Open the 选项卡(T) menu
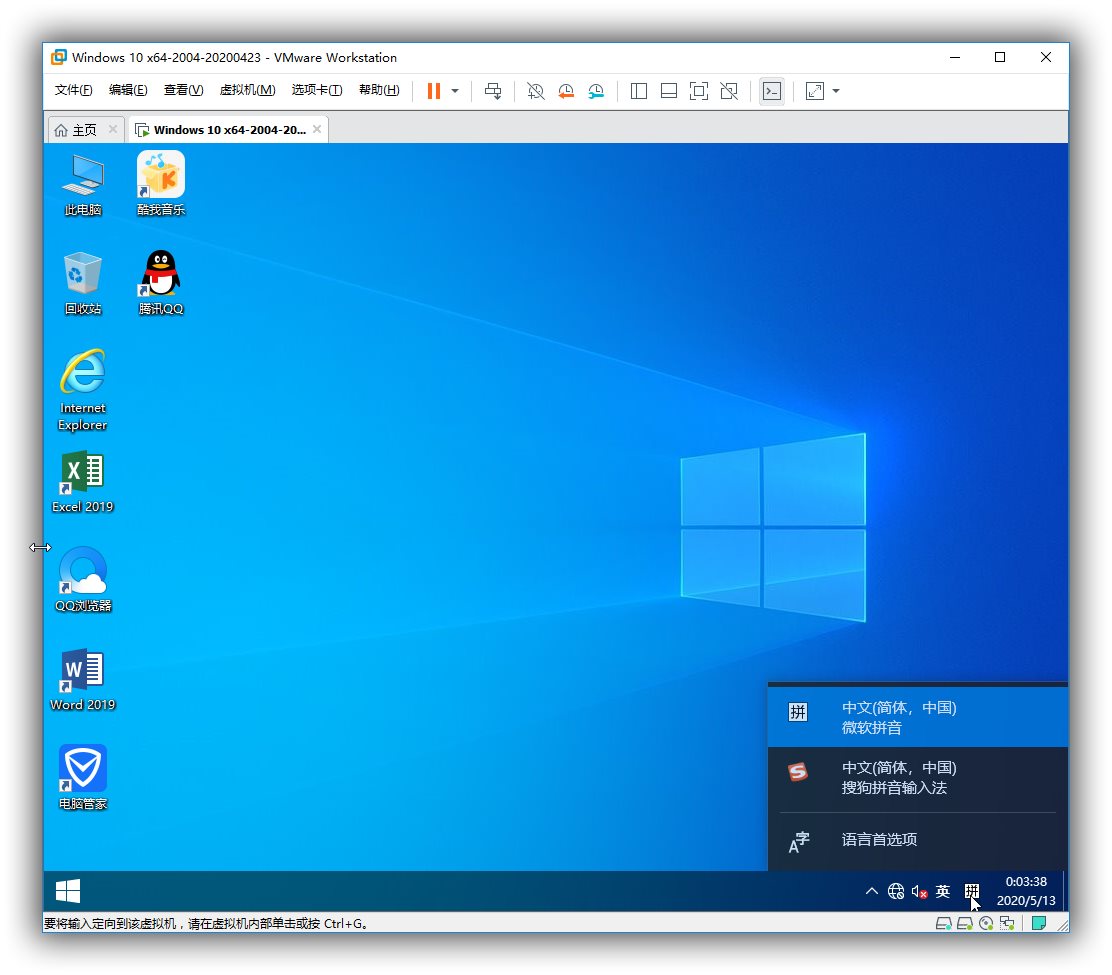The width and height of the screenshot is (1112, 975). (x=317, y=90)
